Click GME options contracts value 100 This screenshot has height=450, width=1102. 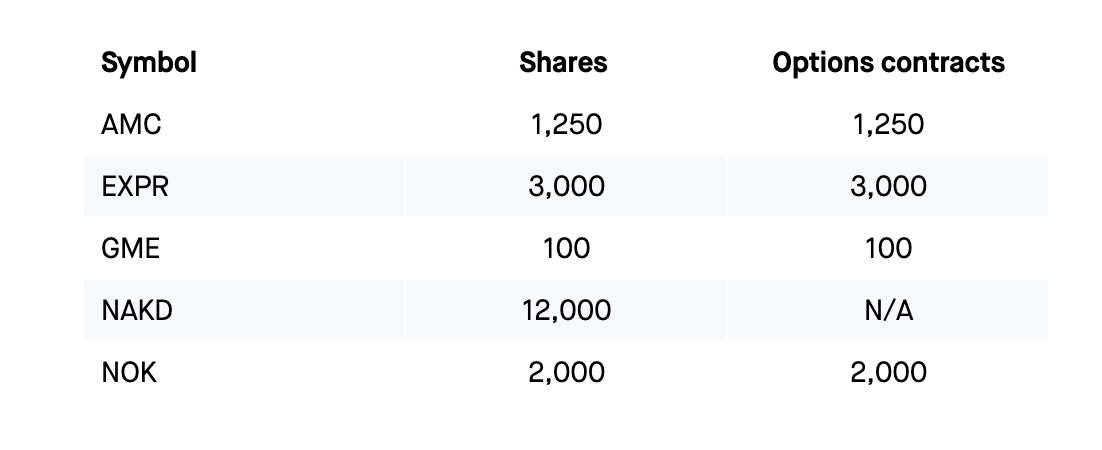[888, 248]
